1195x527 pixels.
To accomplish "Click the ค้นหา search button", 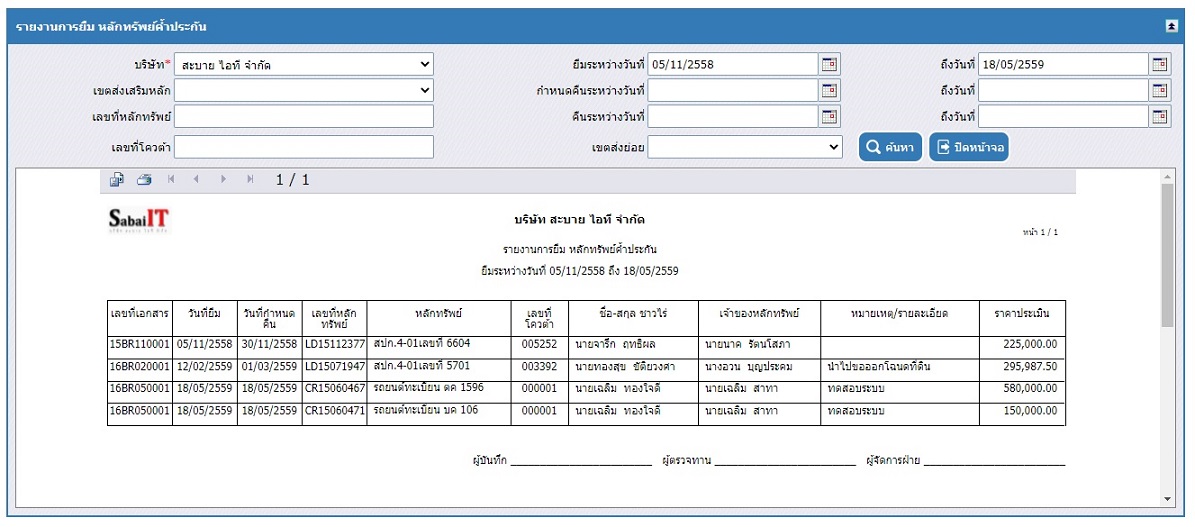I will pyautogui.click(x=890, y=146).
